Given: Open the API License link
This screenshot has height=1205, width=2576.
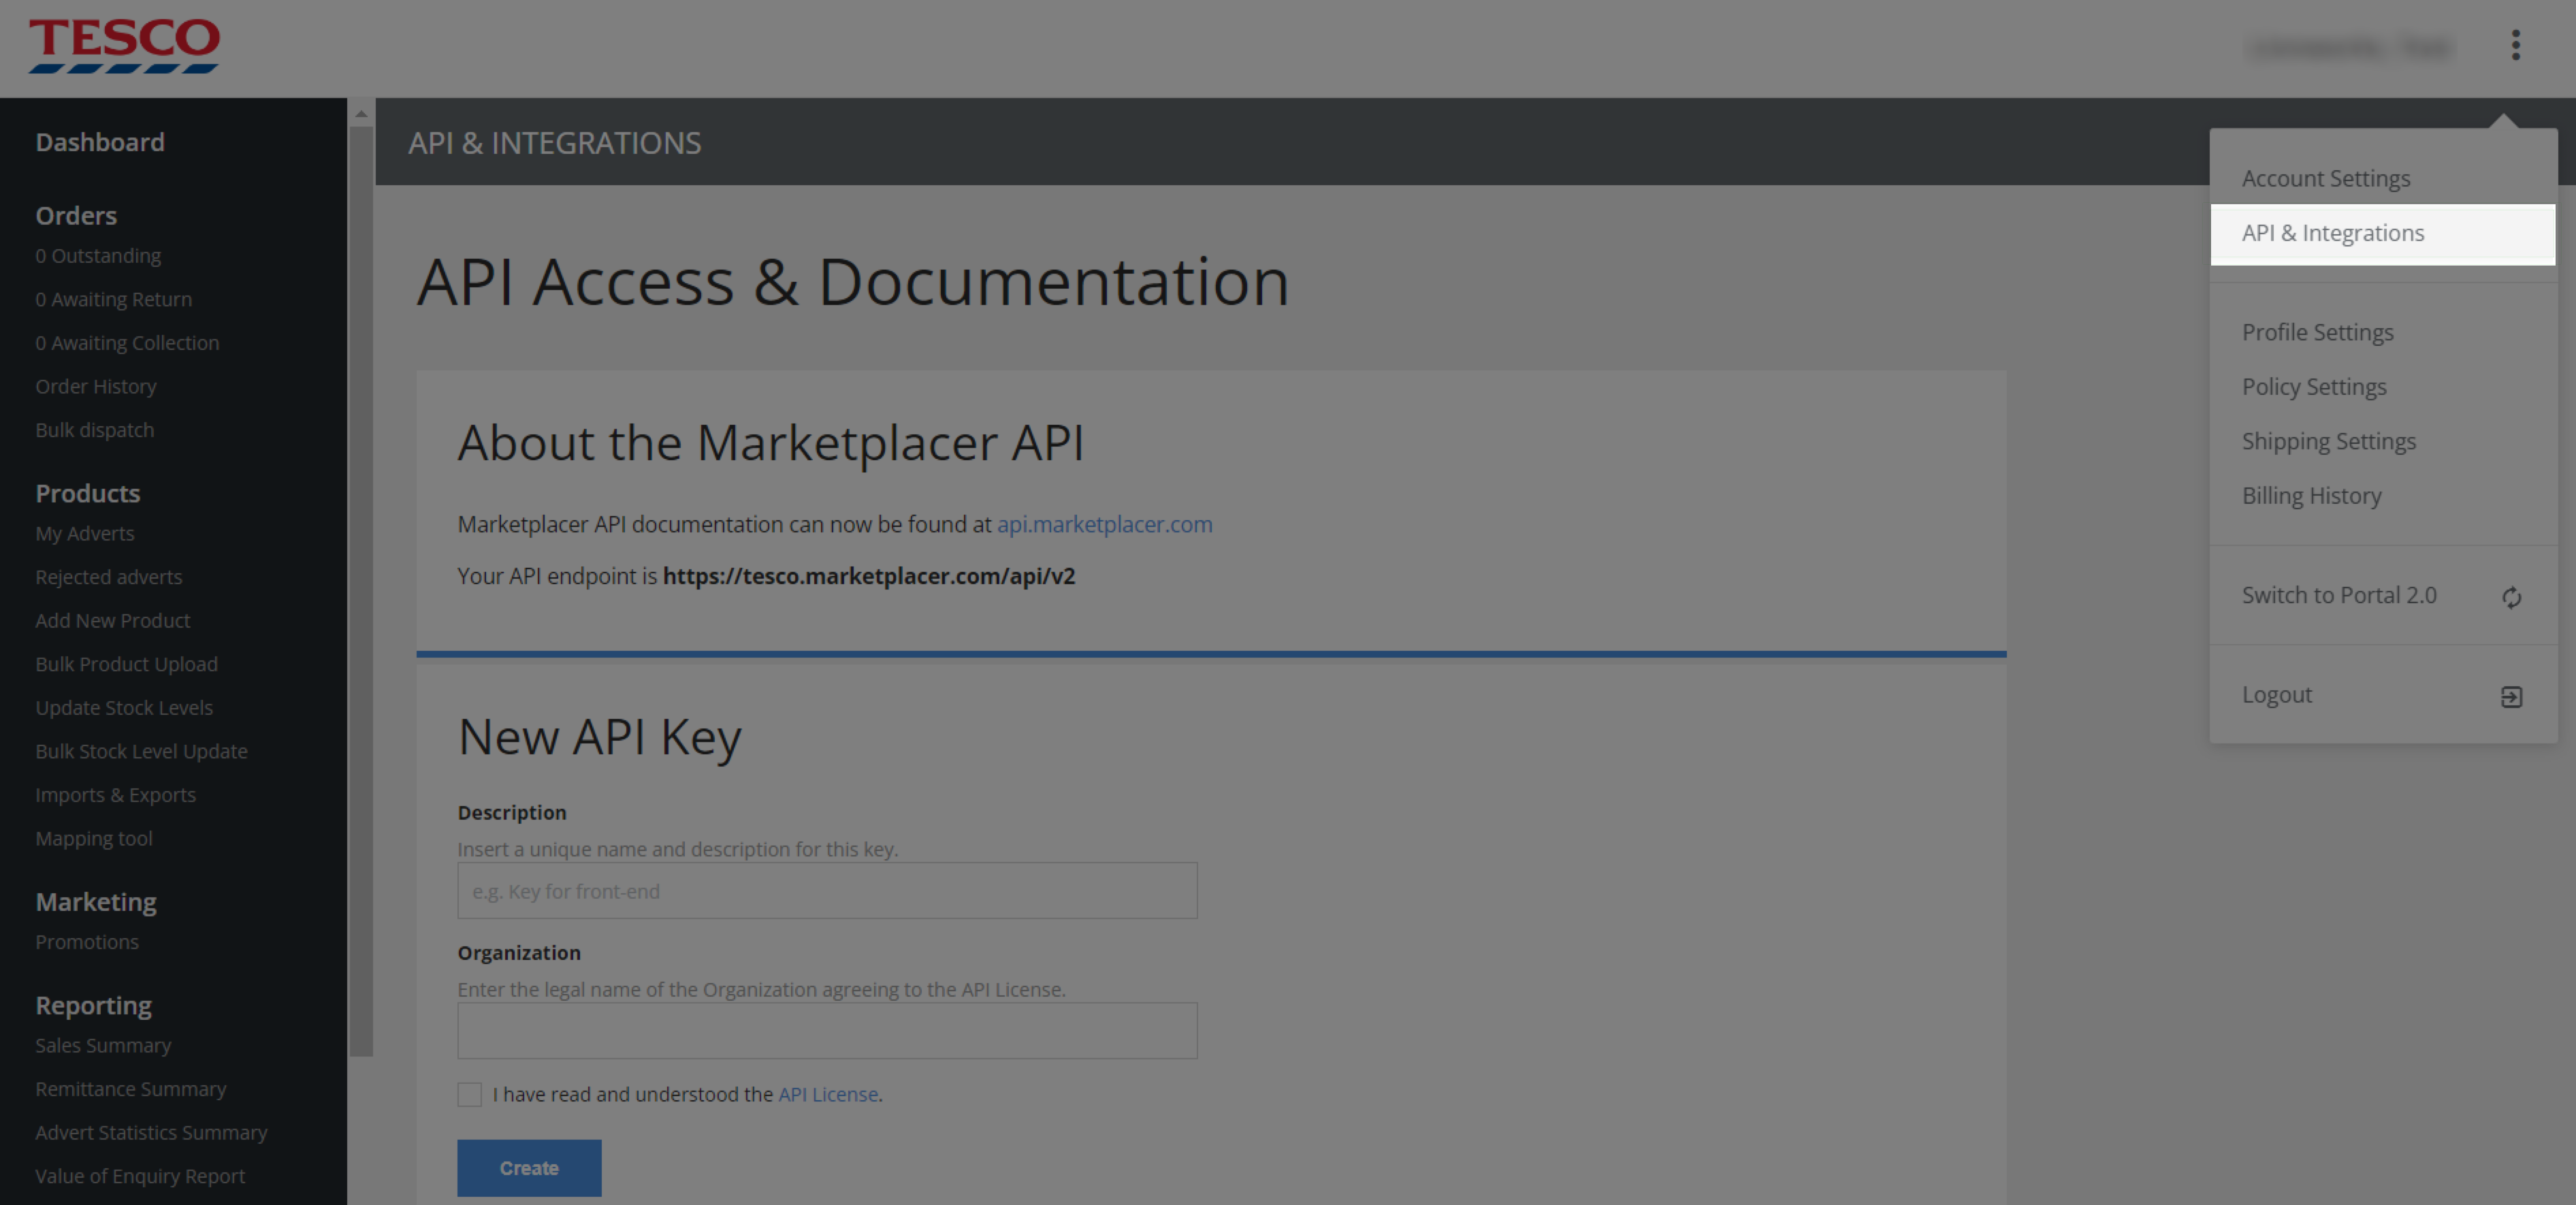Looking at the screenshot, I should (x=828, y=1094).
